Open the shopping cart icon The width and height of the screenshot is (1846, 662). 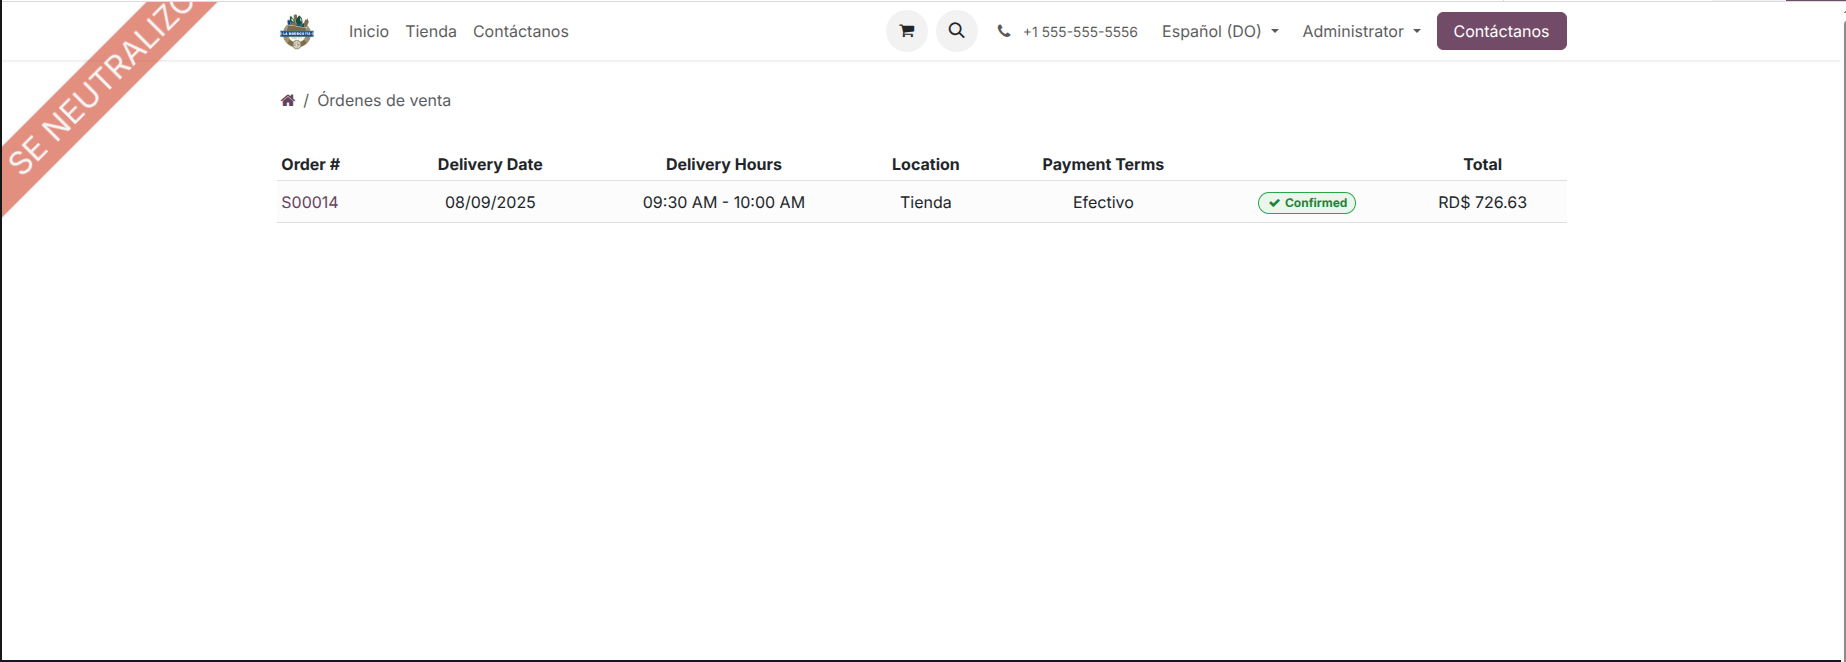pyautogui.click(x=907, y=31)
